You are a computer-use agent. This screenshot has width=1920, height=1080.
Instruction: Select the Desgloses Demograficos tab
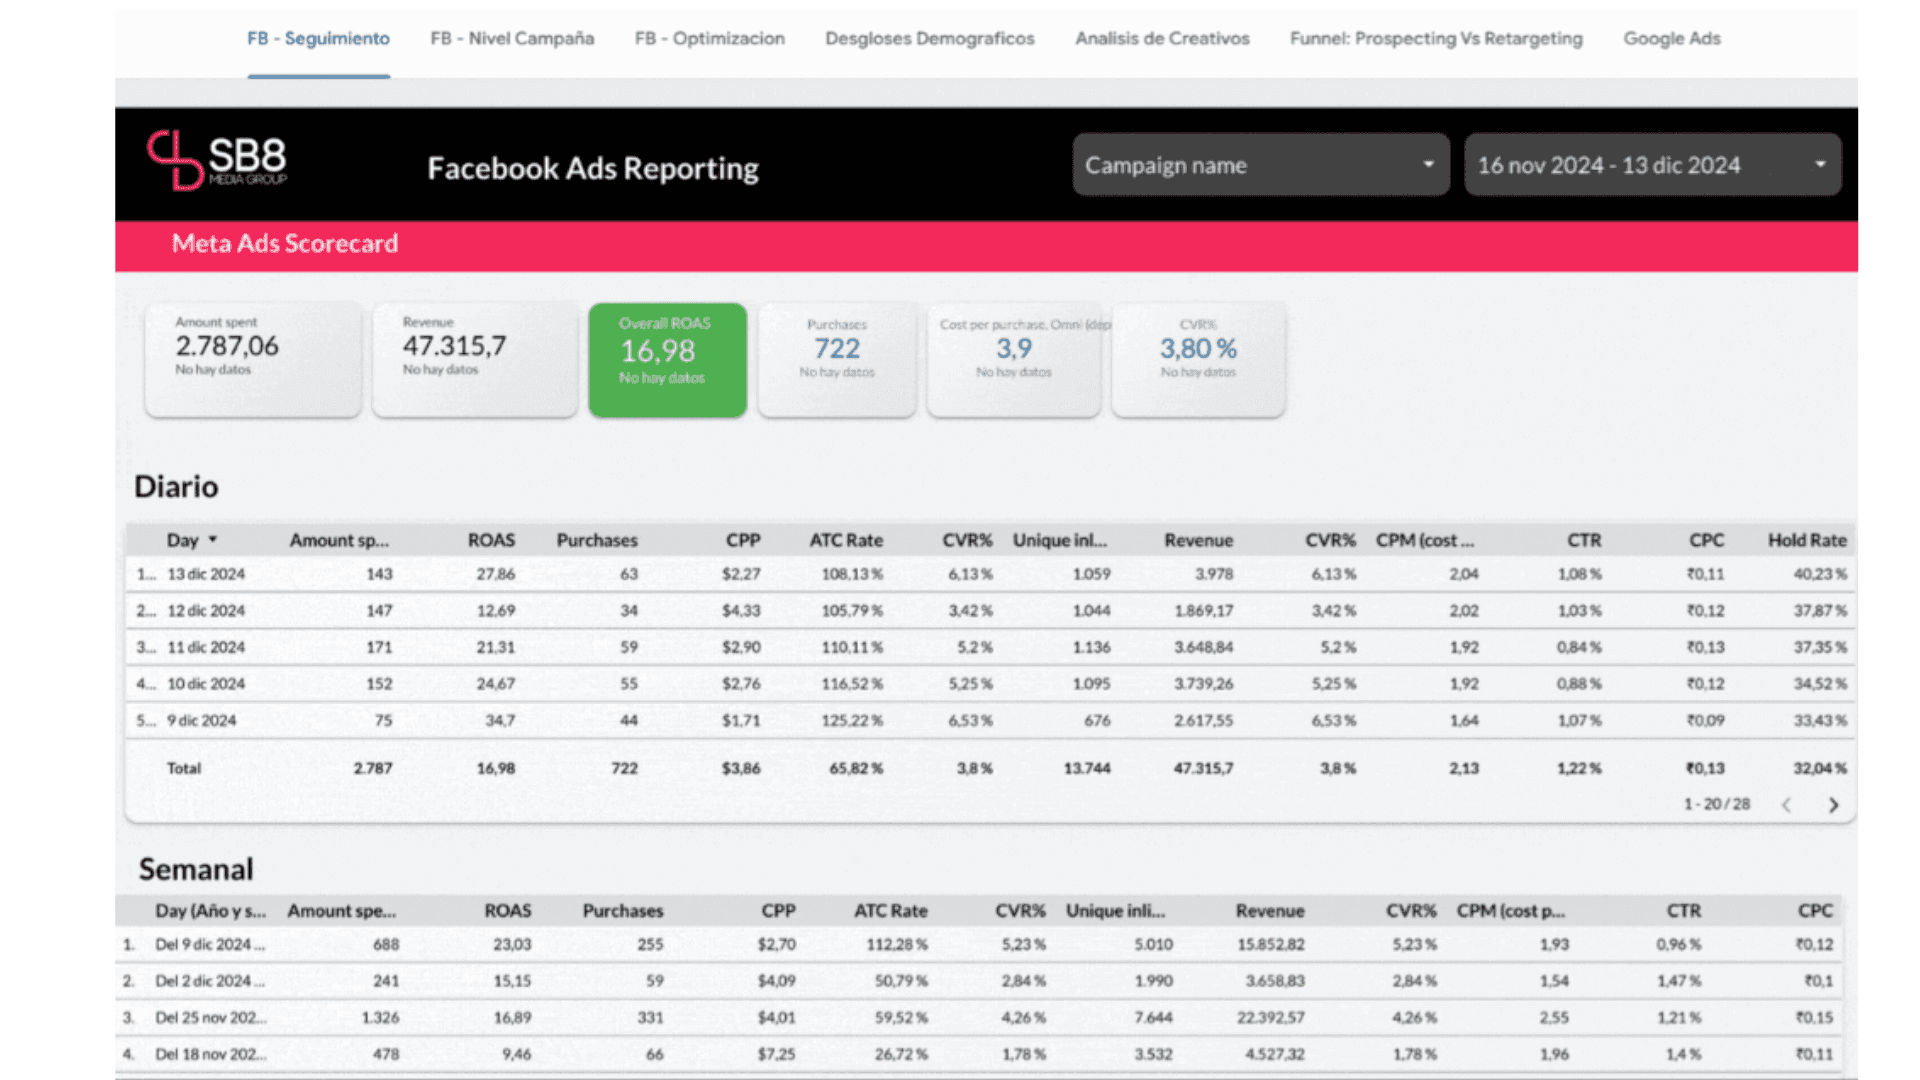[x=929, y=39]
